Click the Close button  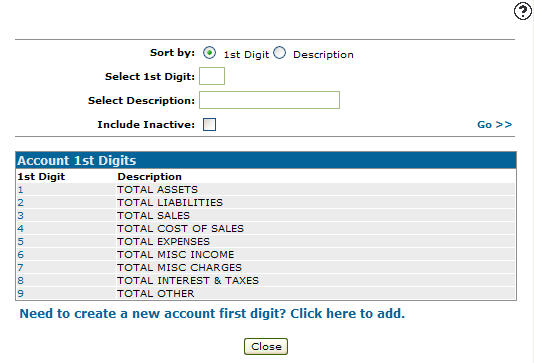(x=266, y=346)
